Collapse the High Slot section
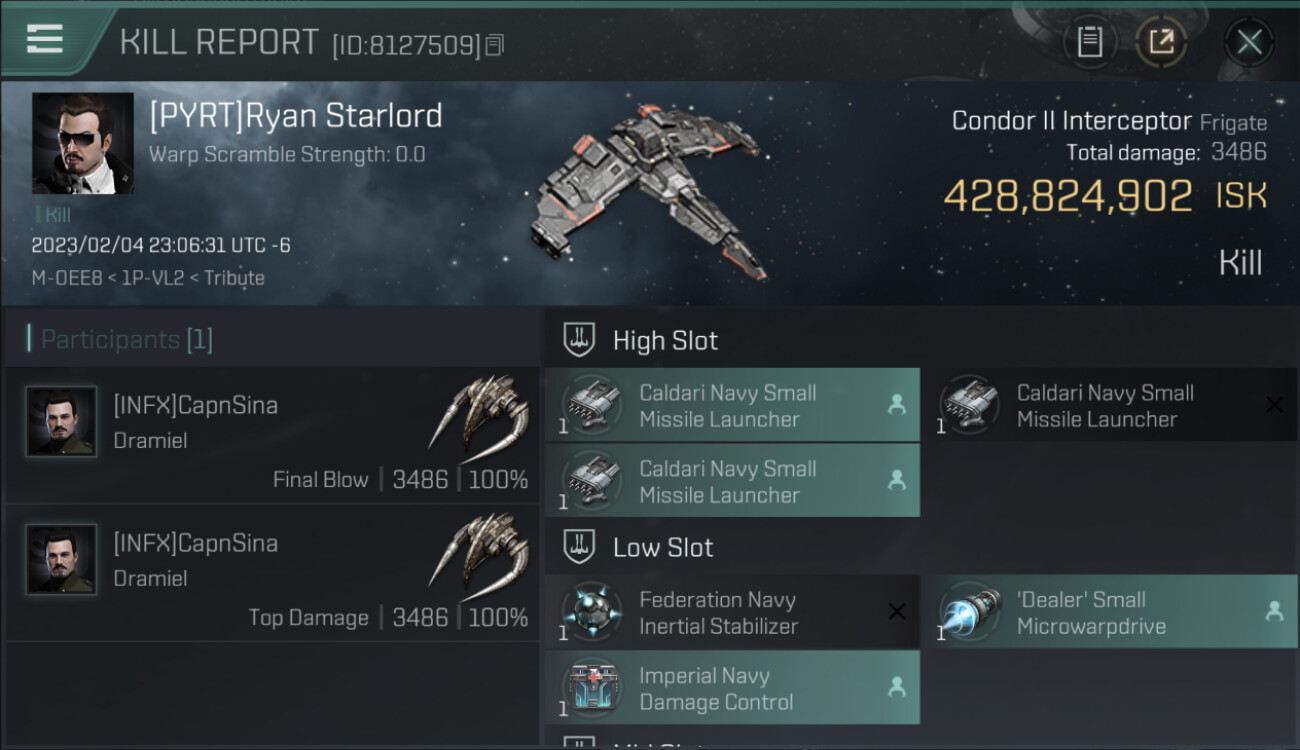The height and width of the screenshot is (750, 1300). [x=665, y=341]
